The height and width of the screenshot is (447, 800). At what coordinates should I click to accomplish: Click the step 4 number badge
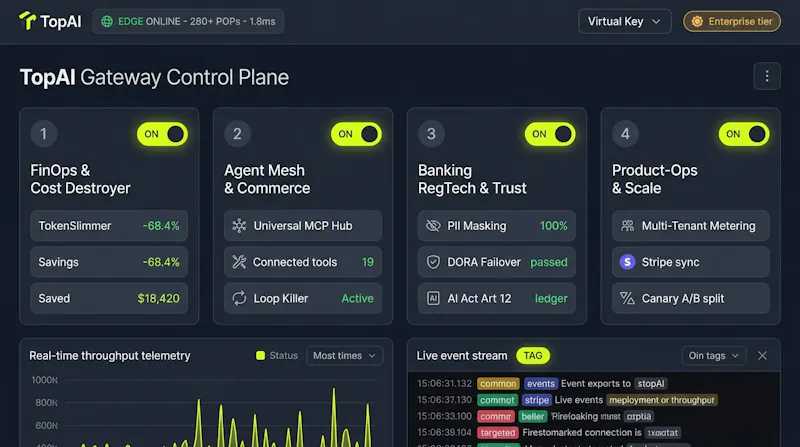click(625, 134)
